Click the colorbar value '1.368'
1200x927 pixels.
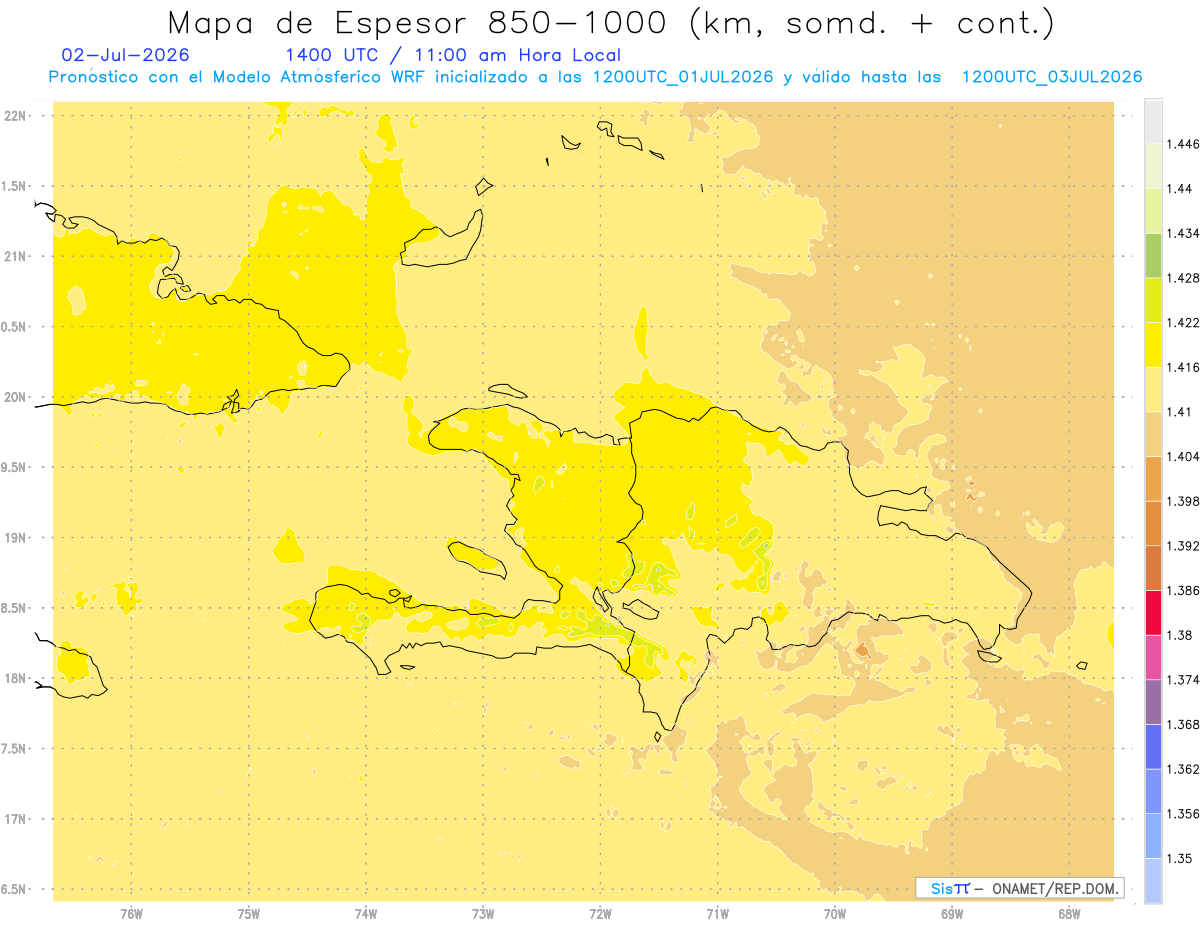(x=1182, y=724)
